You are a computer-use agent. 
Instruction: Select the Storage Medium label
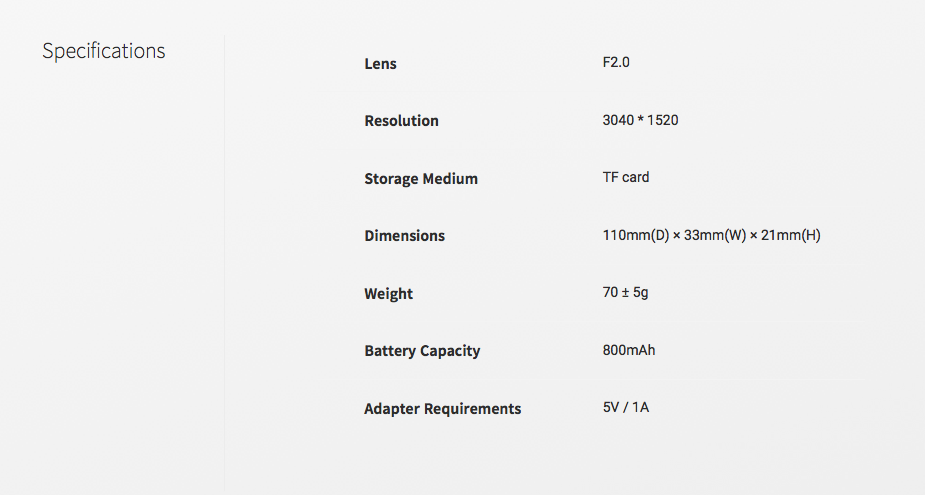[x=421, y=179]
